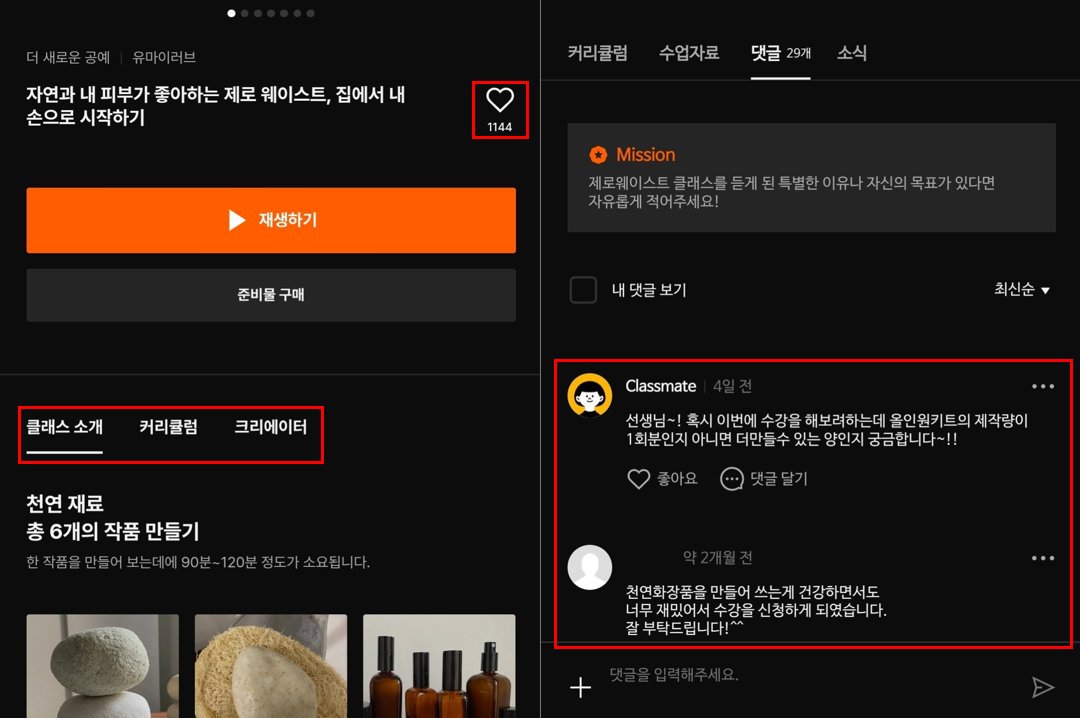Switch to the 크리에이터 tab

271,427
